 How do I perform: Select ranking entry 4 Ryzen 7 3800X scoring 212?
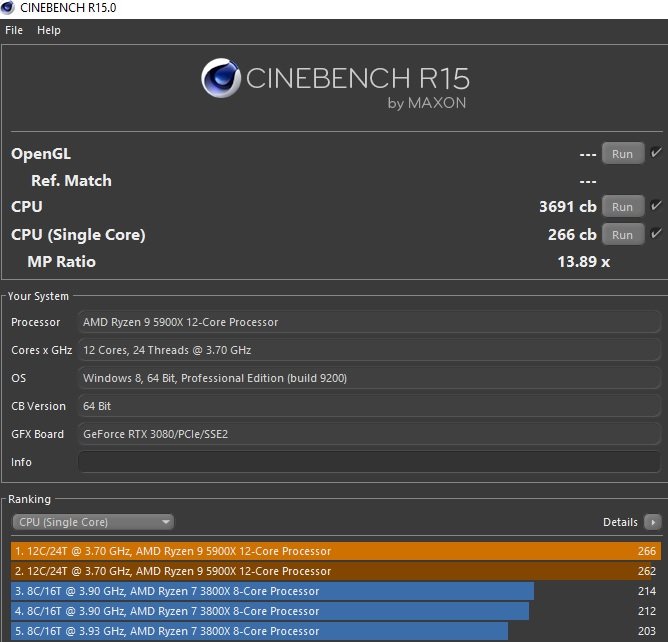click(x=336, y=611)
